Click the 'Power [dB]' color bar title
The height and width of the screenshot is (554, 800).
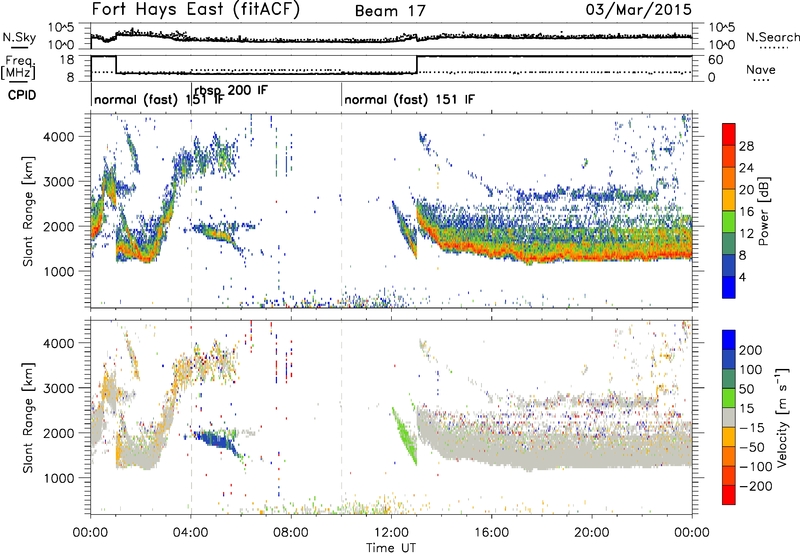click(763, 211)
